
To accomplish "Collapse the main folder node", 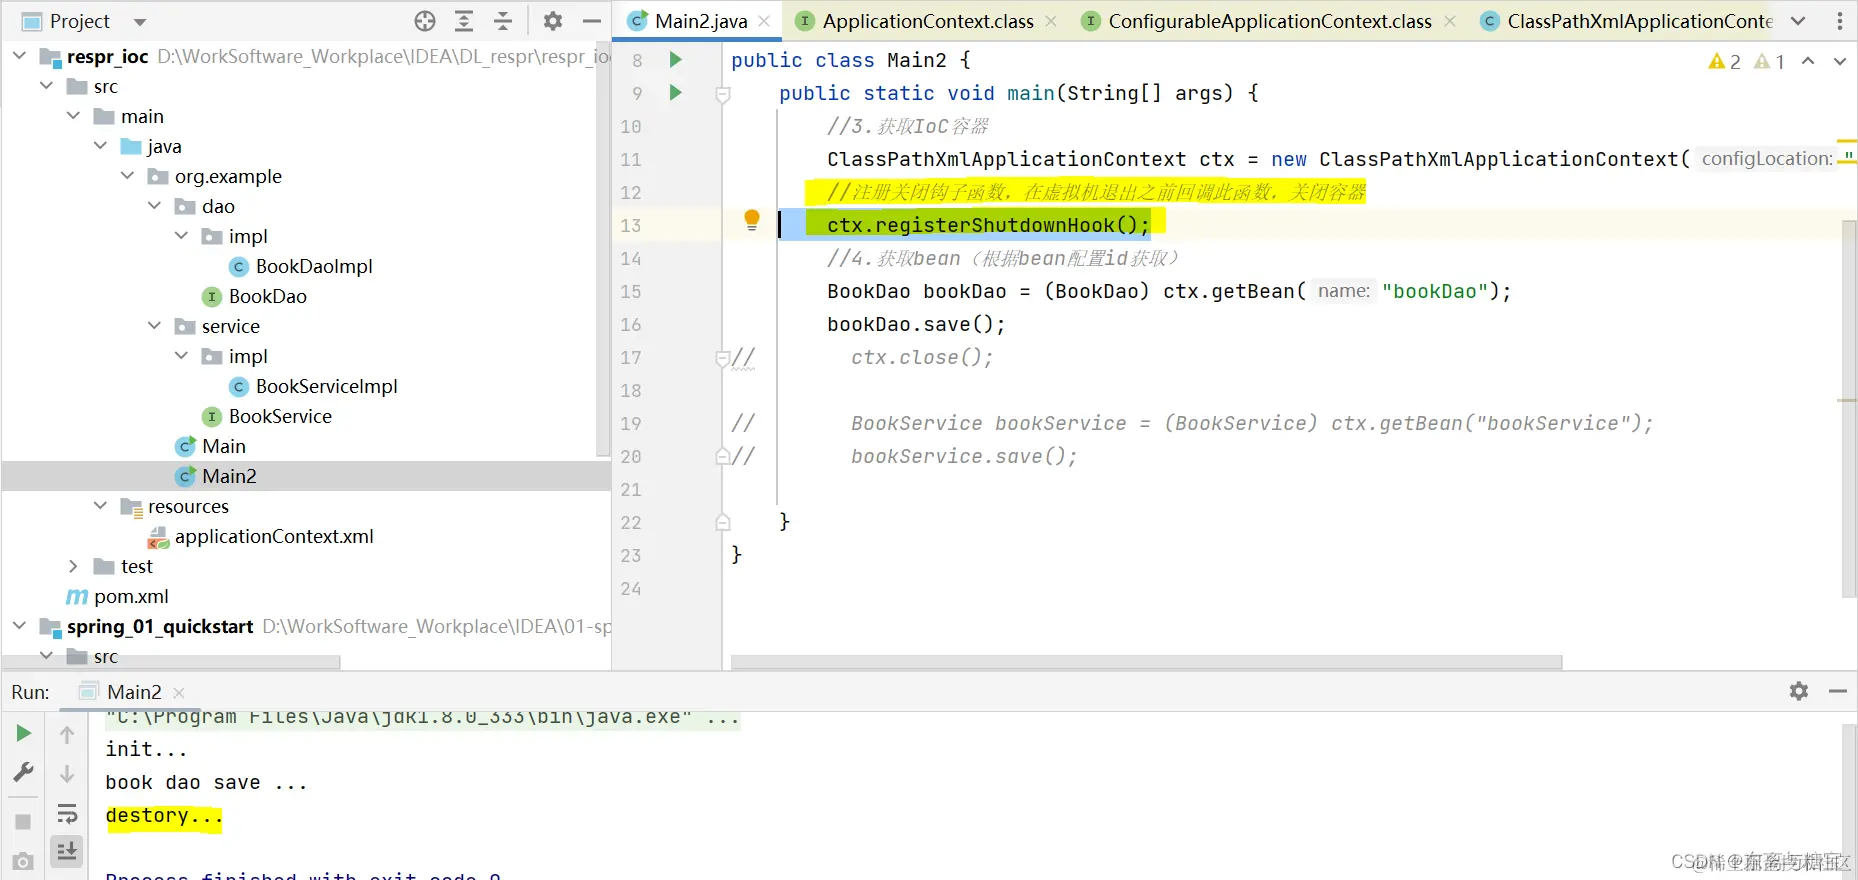I will point(73,116).
